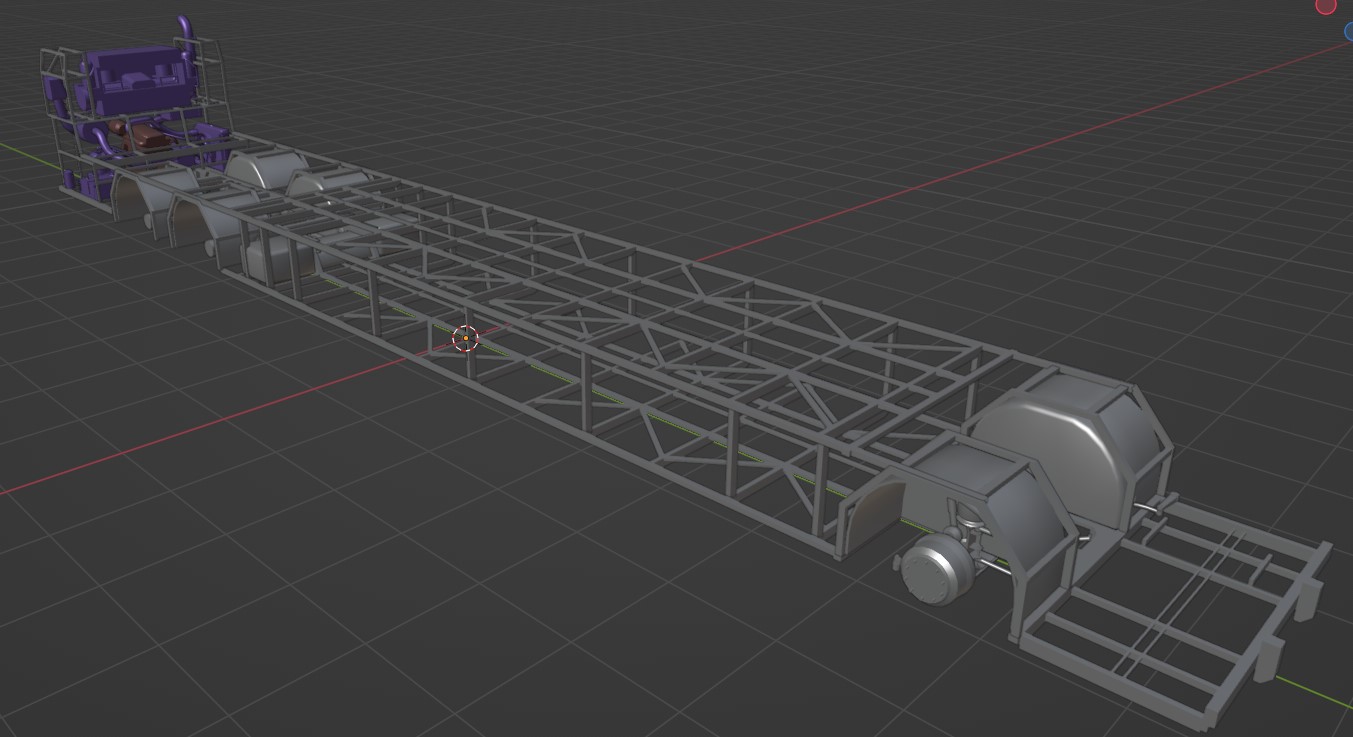Image resolution: width=1353 pixels, height=737 pixels.
Task: Click the red axis circle of the navigation gizmo
Action: click(x=1326, y=6)
